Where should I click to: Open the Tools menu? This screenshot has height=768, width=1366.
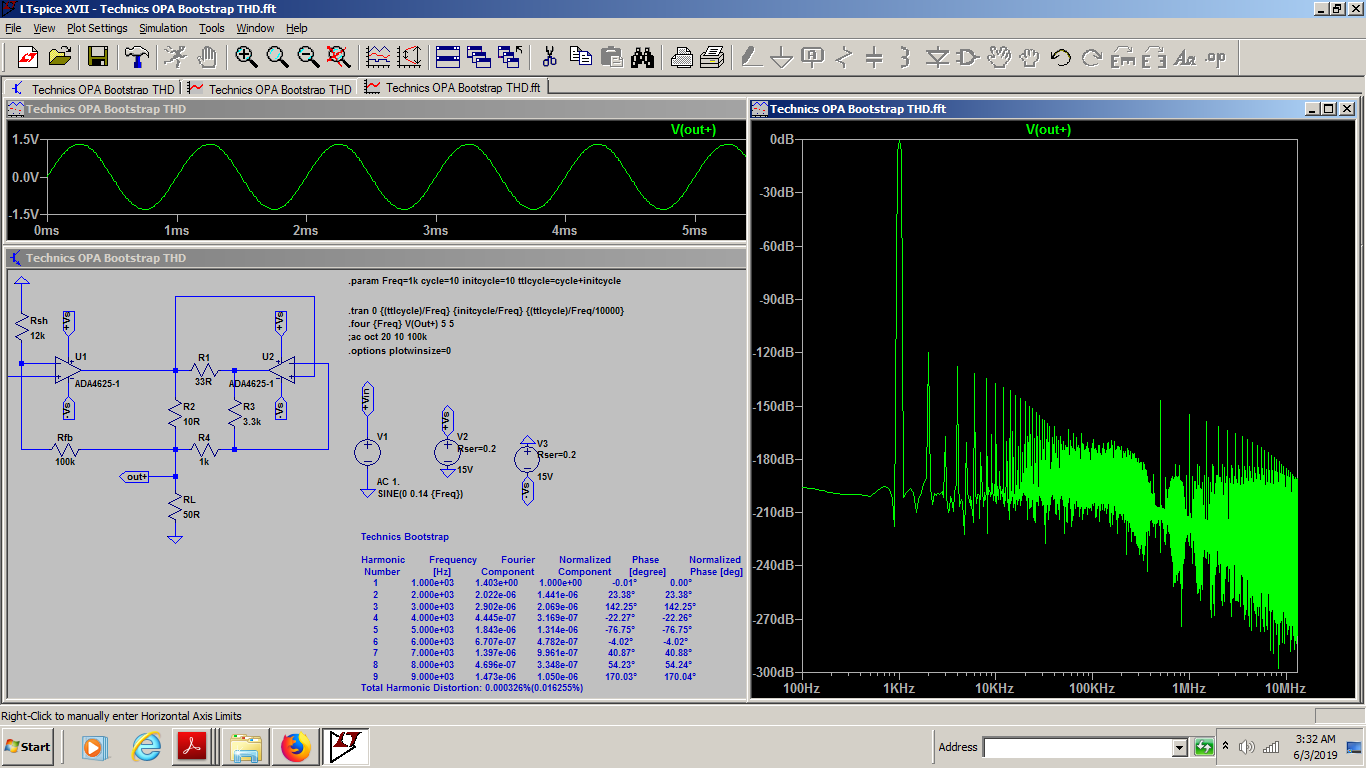212,28
